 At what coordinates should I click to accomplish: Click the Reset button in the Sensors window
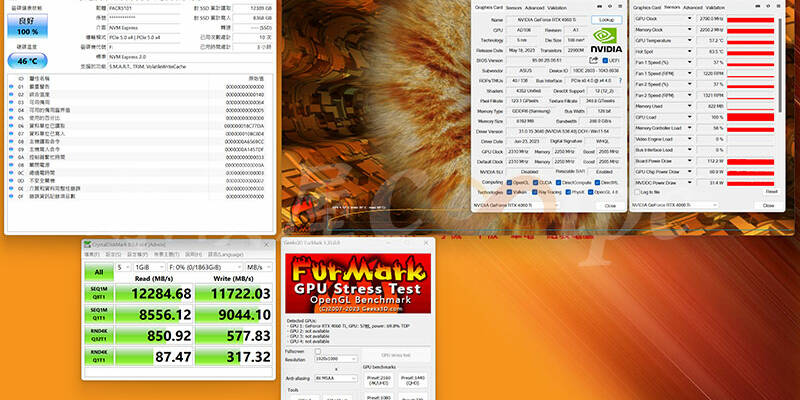771,192
